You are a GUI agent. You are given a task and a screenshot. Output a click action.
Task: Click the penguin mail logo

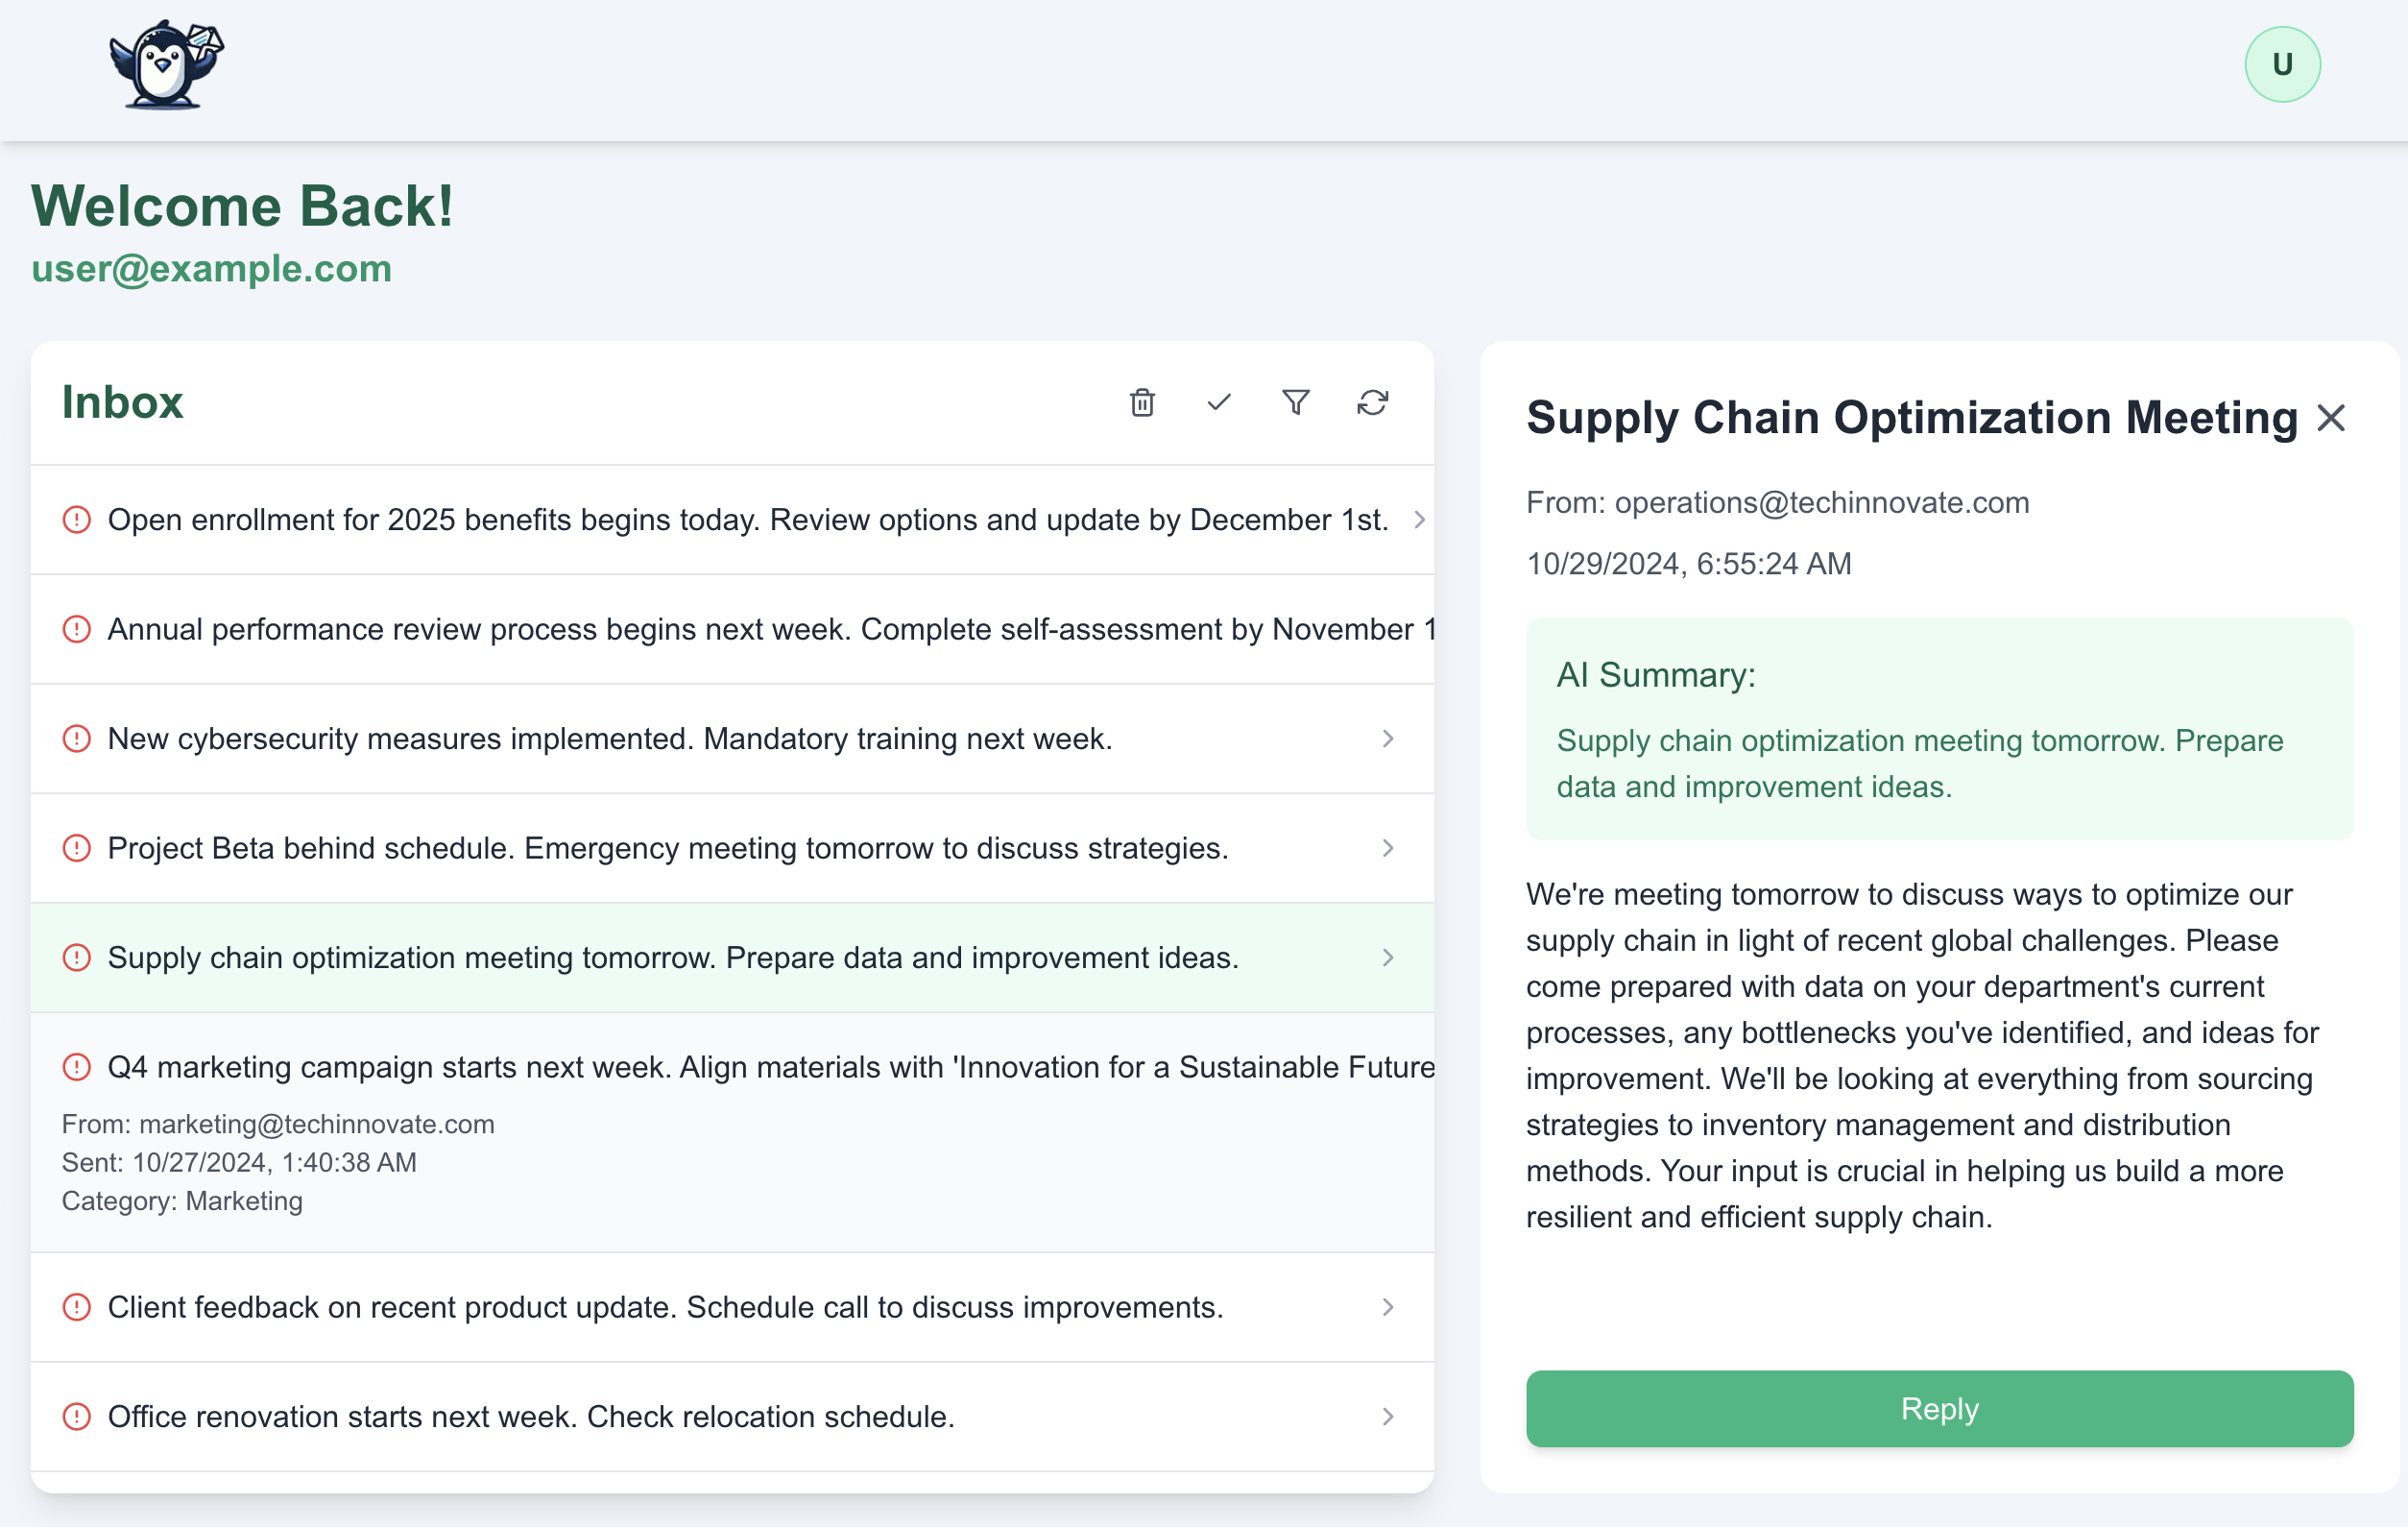166,65
